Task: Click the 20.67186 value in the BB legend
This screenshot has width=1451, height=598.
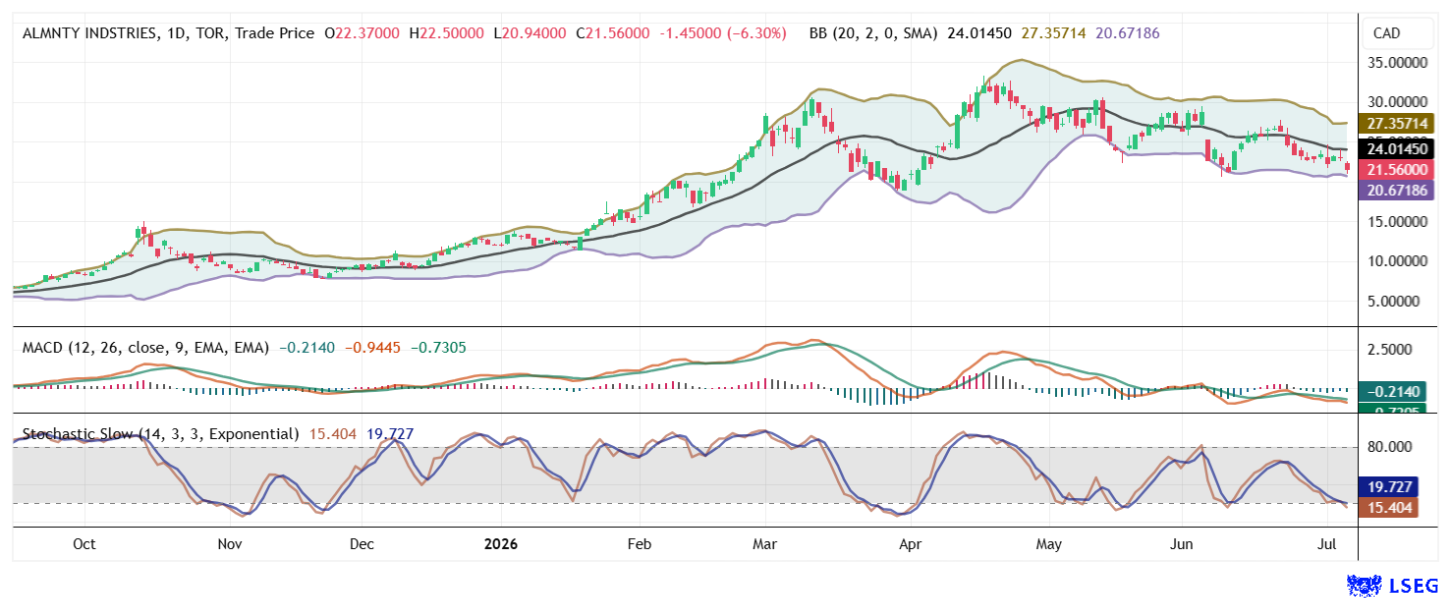Action: coord(1125,33)
